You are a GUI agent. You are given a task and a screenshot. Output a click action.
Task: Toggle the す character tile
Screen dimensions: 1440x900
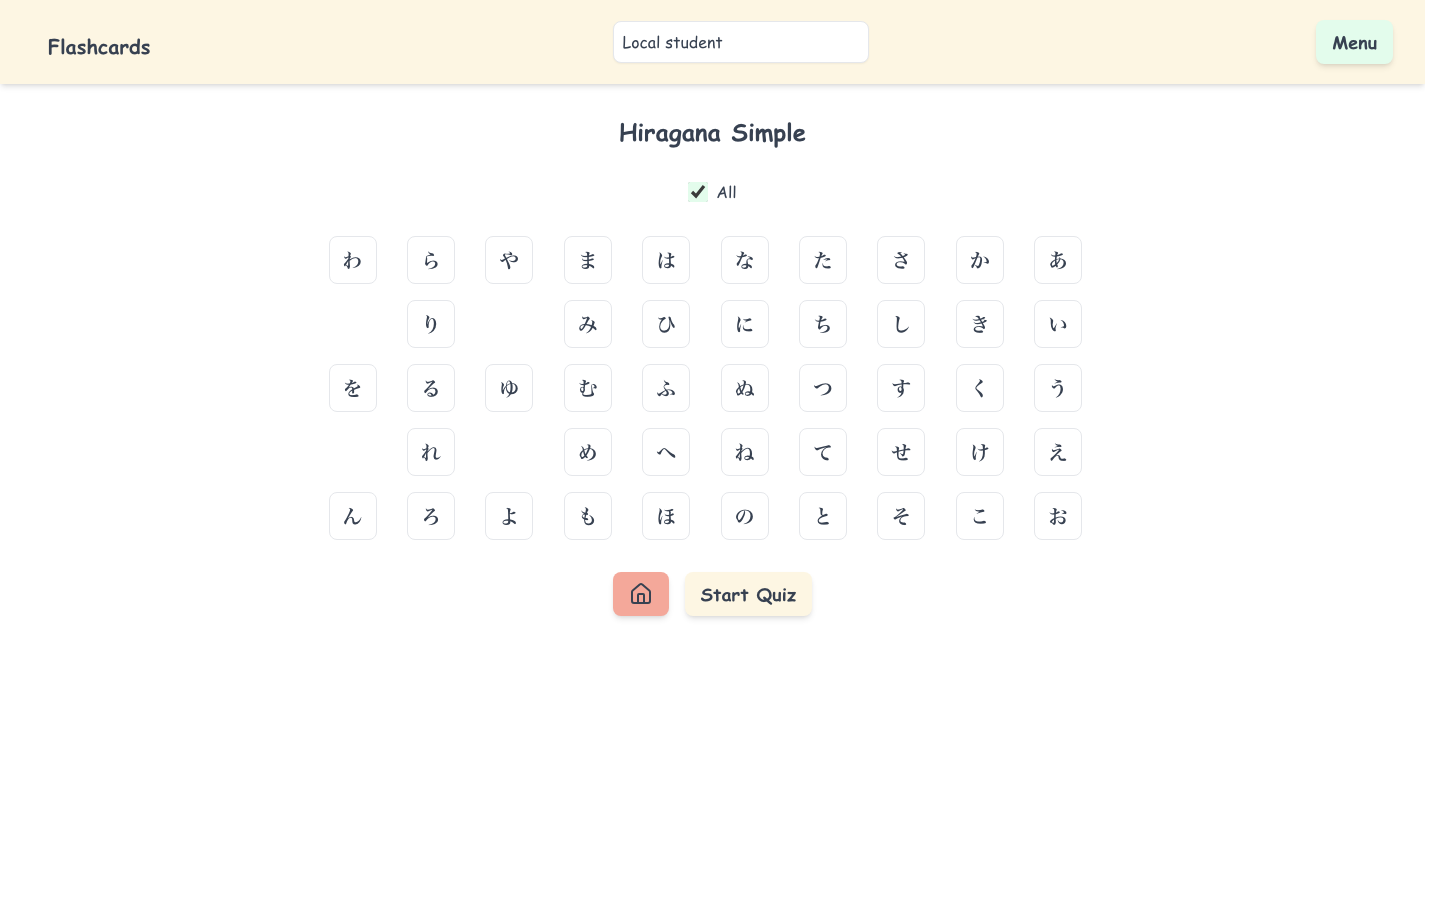click(x=901, y=388)
